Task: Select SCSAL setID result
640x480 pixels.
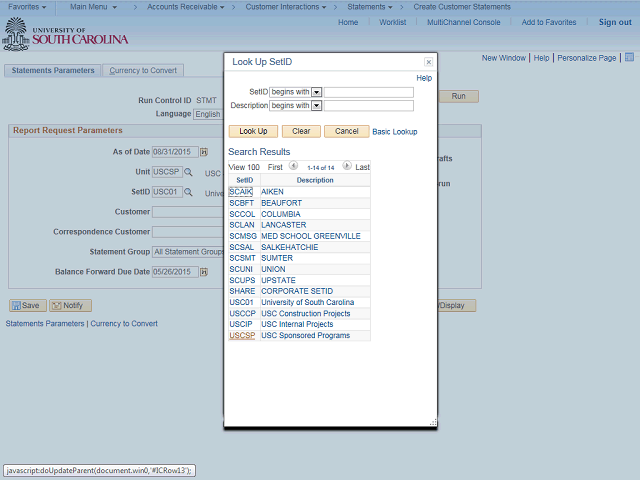Action: 241,247
